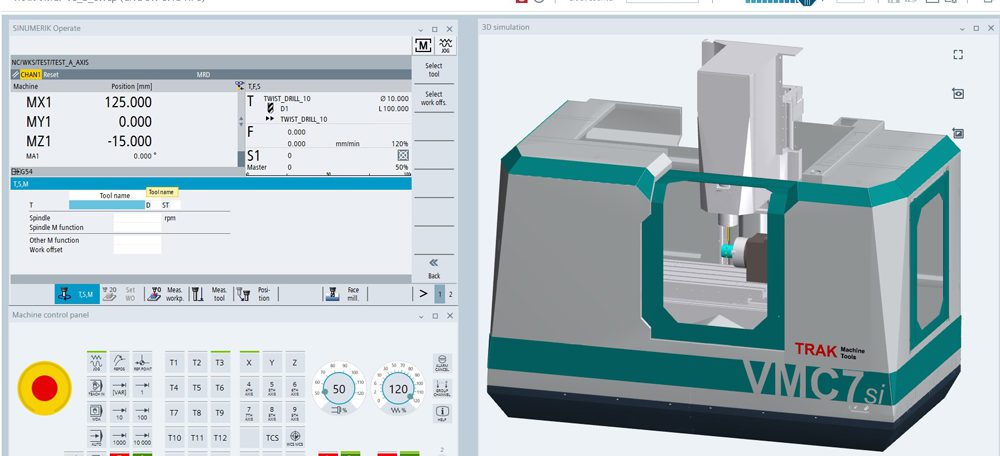Open Machine control panel dropdown arrow

(x=420, y=316)
